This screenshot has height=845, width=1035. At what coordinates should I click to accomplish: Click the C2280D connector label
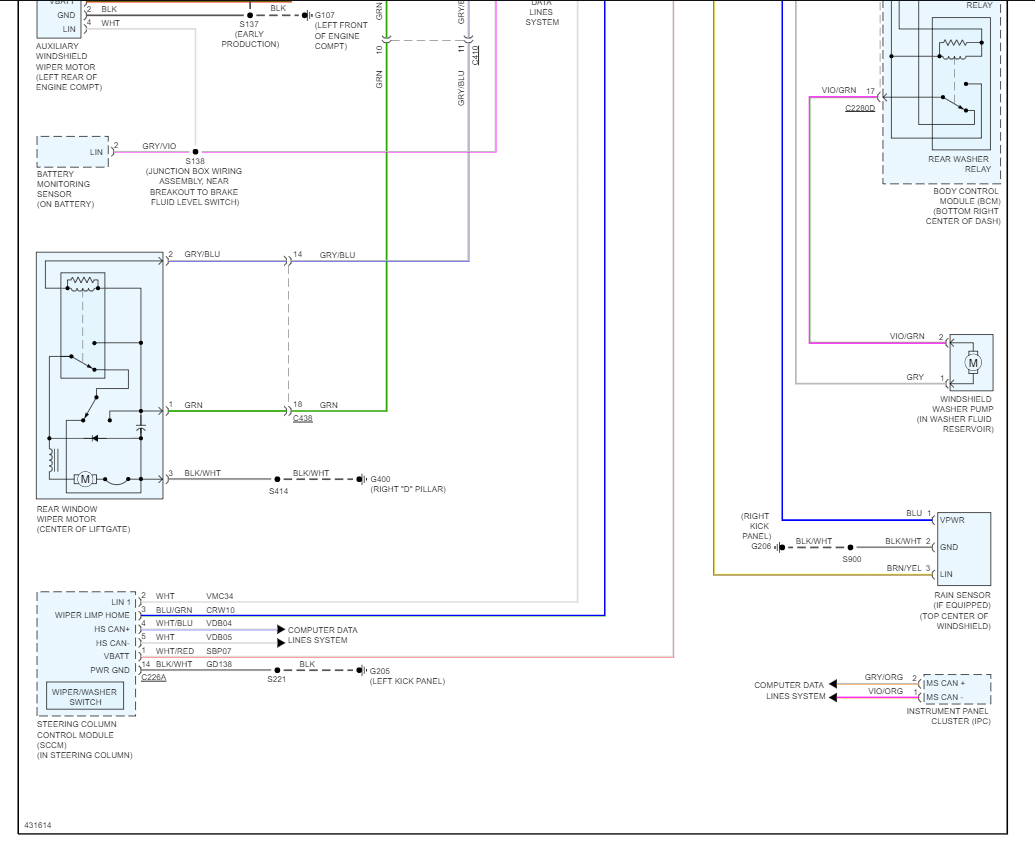pos(859,108)
